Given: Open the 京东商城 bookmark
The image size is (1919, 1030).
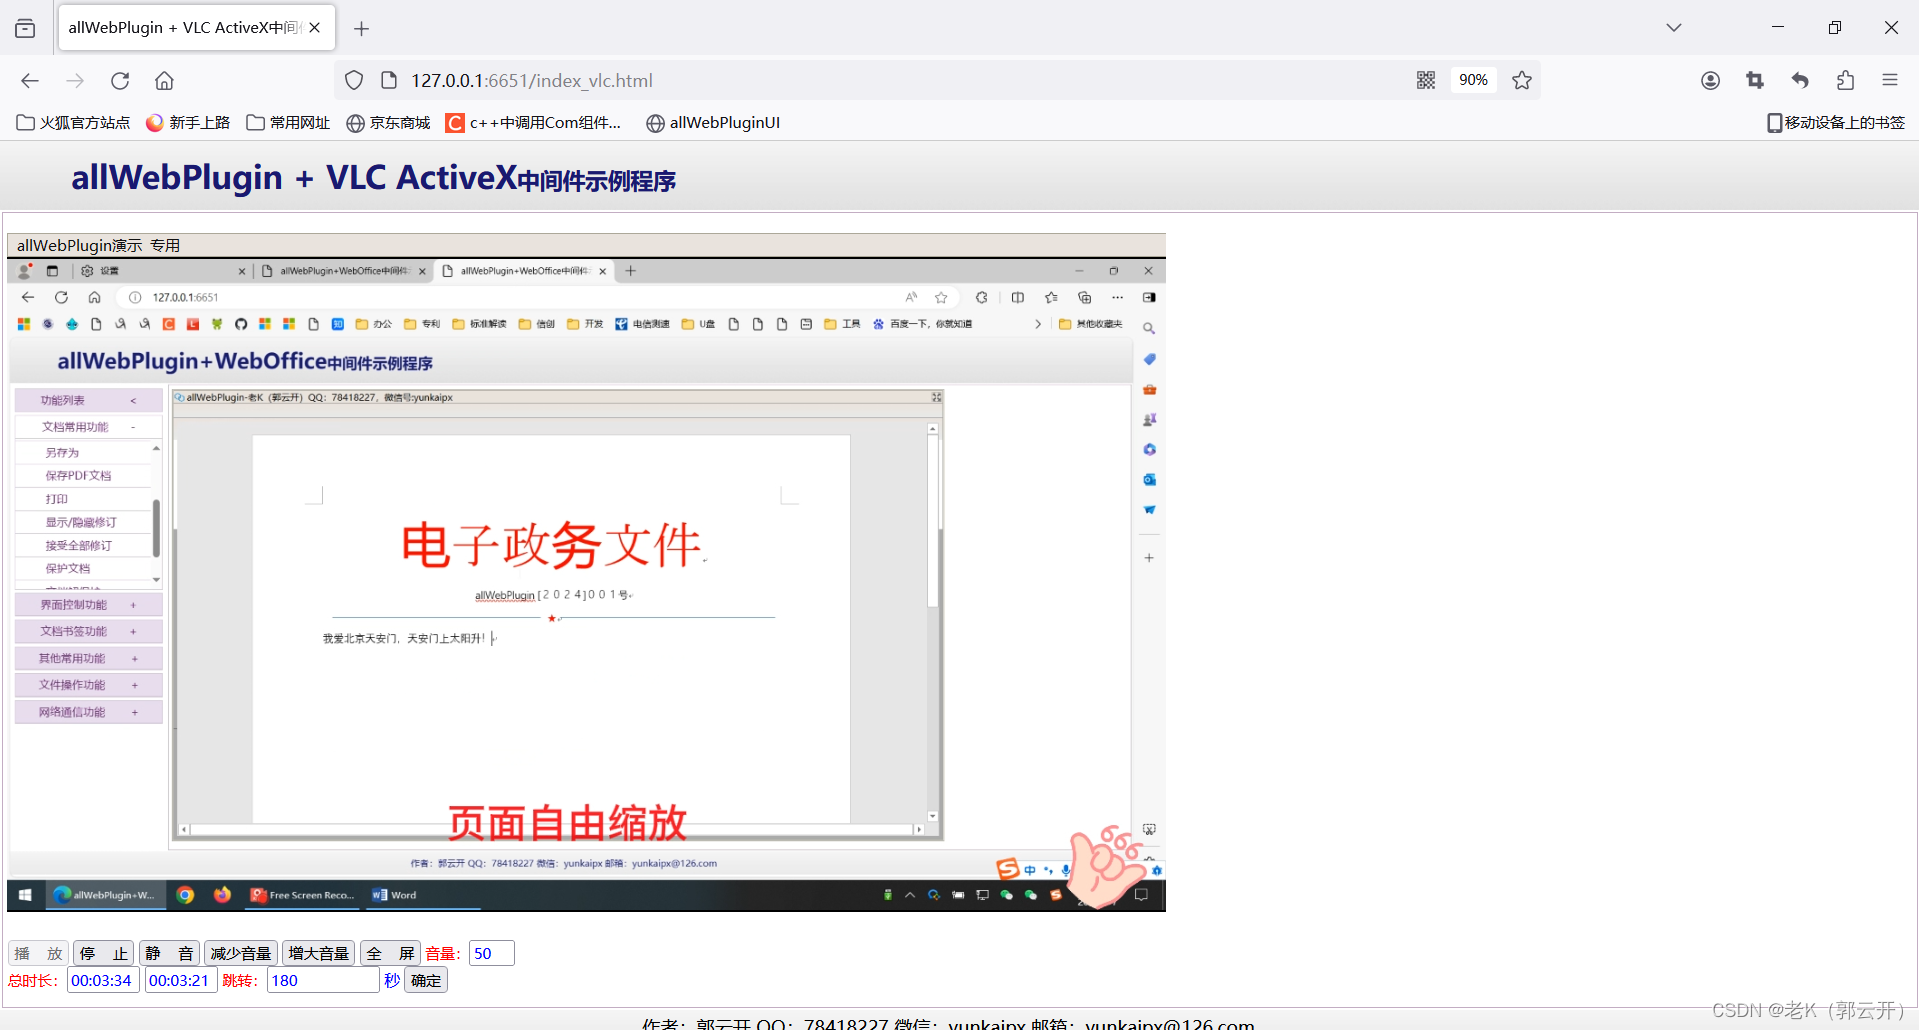Looking at the screenshot, I should [388, 123].
